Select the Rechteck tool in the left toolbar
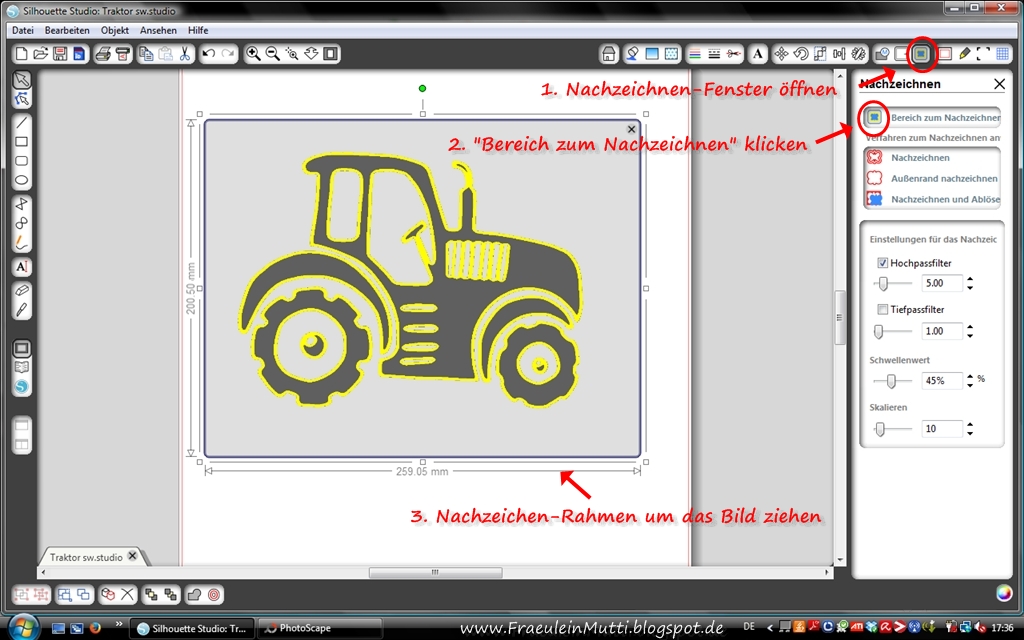The image size is (1024, 640). pos(21,143)
